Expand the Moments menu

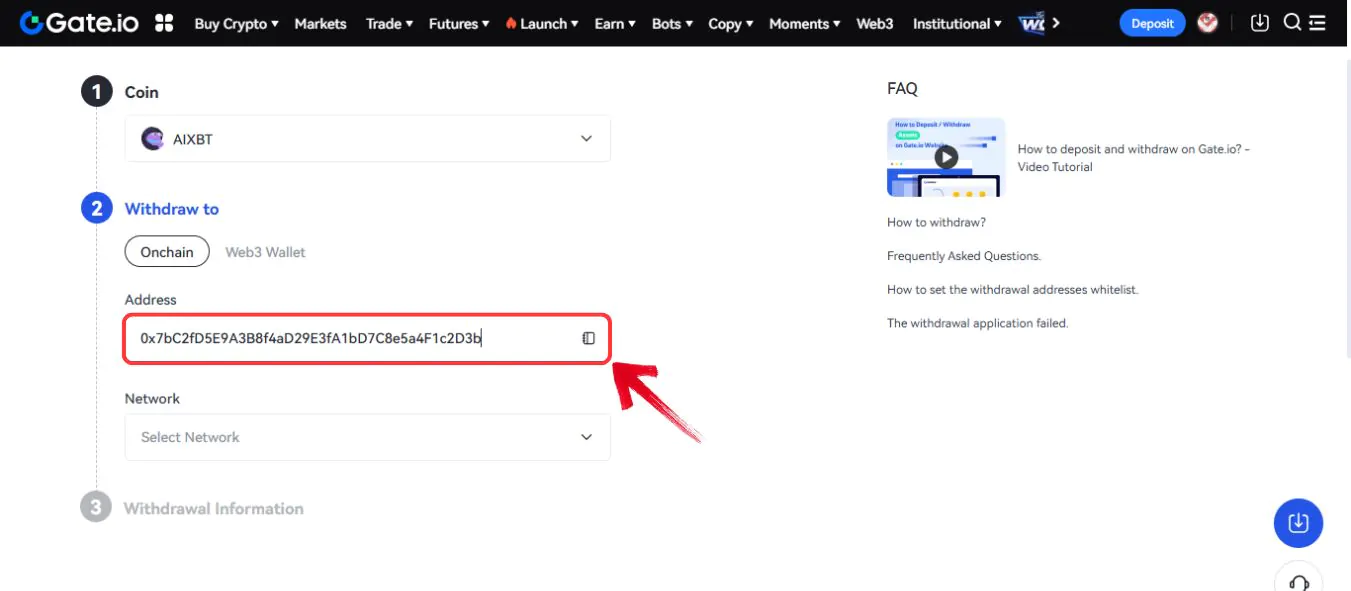click(x=805, y=23)
